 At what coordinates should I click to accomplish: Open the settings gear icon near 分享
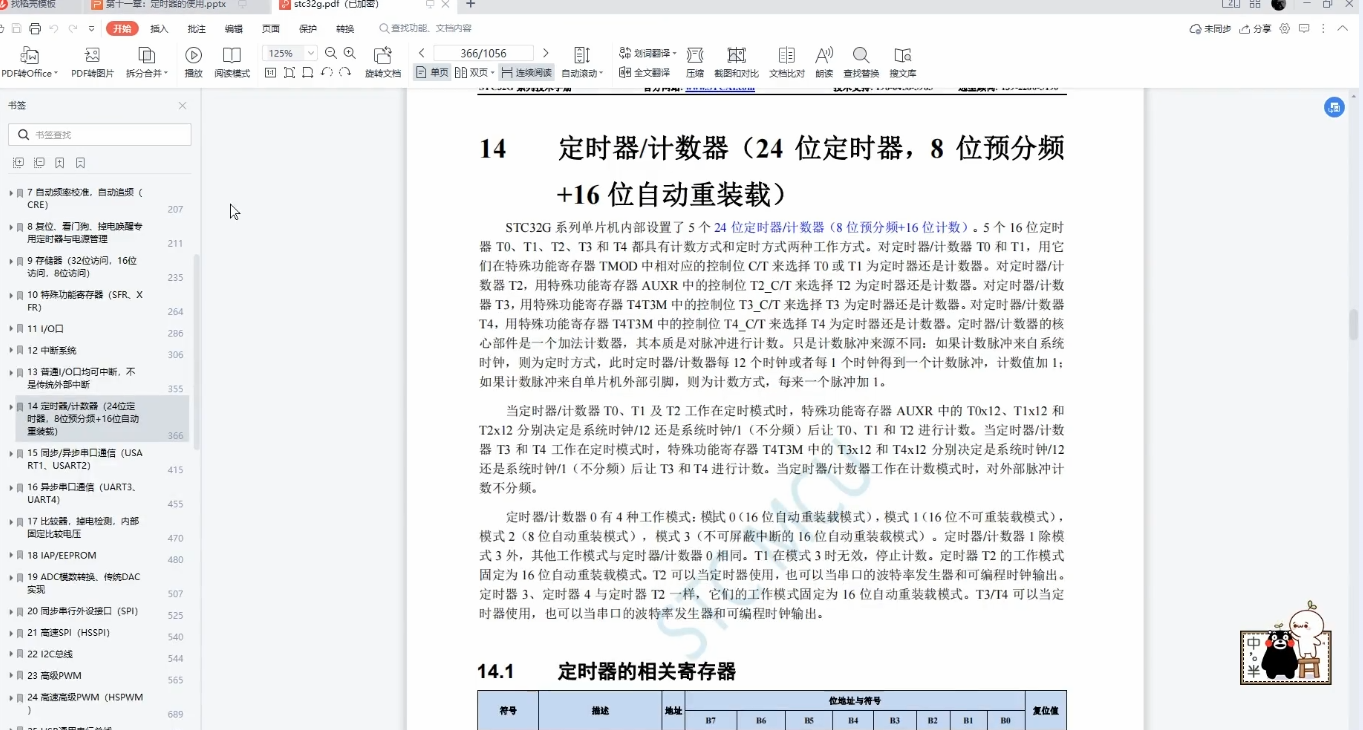(x=1285, y=29)
